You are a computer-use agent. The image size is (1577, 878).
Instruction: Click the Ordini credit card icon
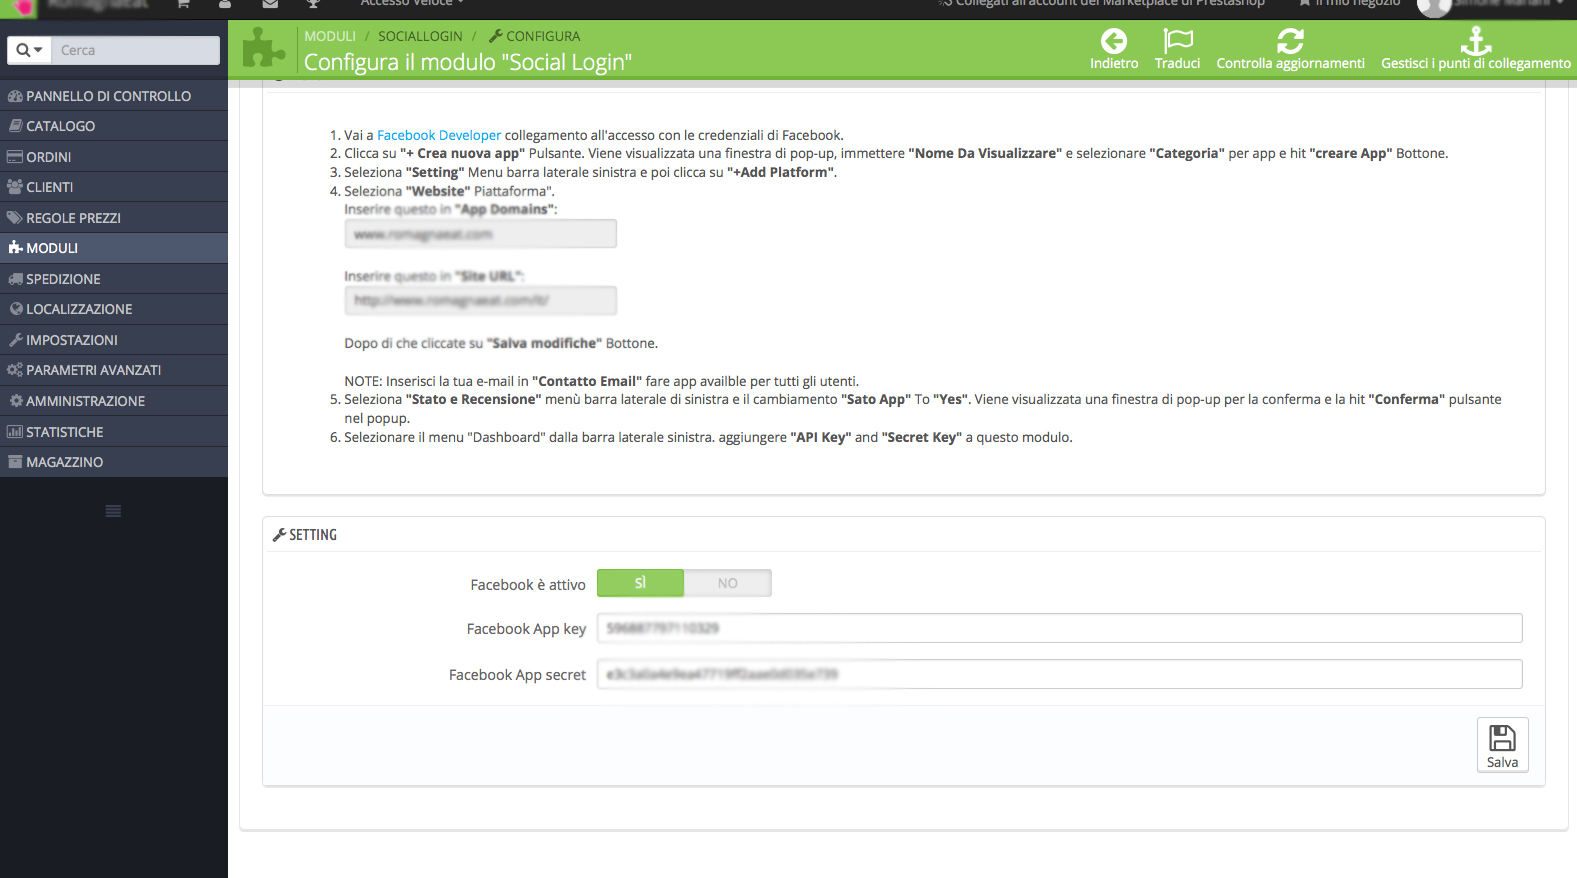coord(15,157)
